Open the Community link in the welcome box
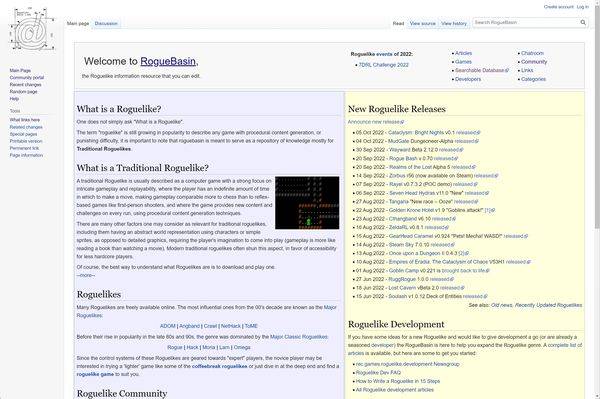This screenshot has width=600, height=399. 534,62
